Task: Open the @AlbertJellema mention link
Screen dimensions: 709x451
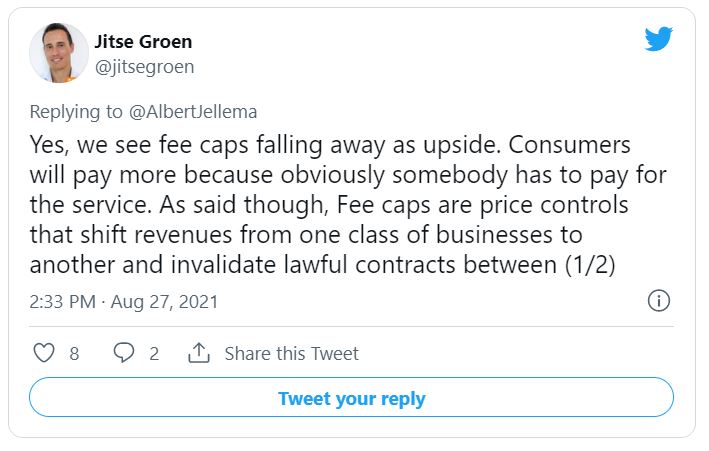Action: 193,112
